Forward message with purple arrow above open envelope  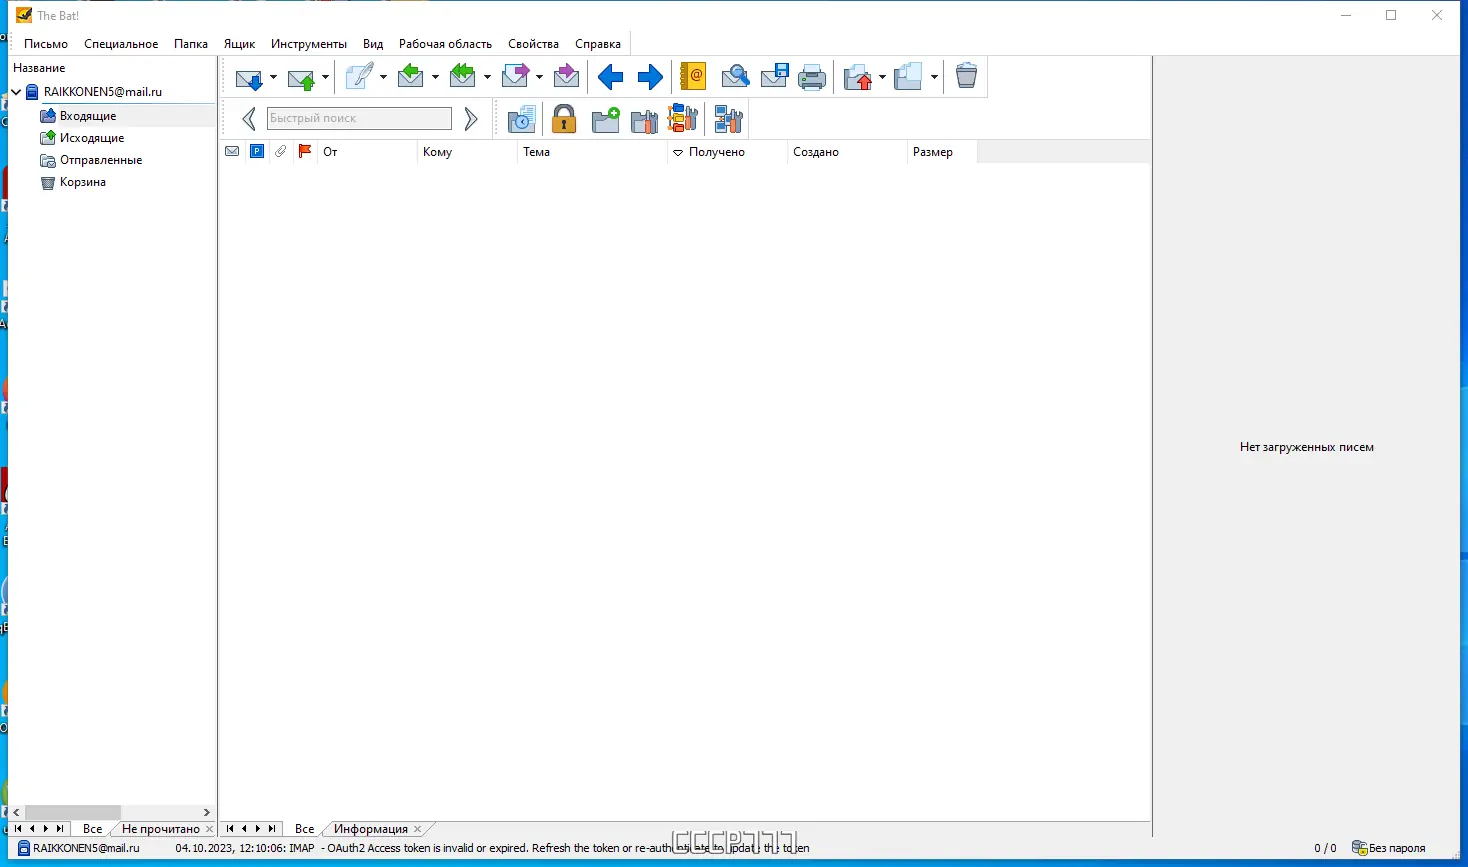[x=515, y=76]
